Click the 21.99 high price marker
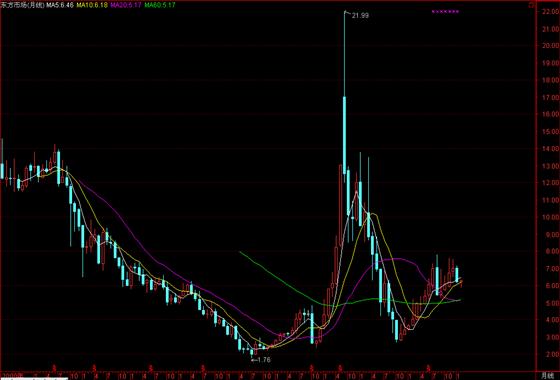 click(360, 15)
